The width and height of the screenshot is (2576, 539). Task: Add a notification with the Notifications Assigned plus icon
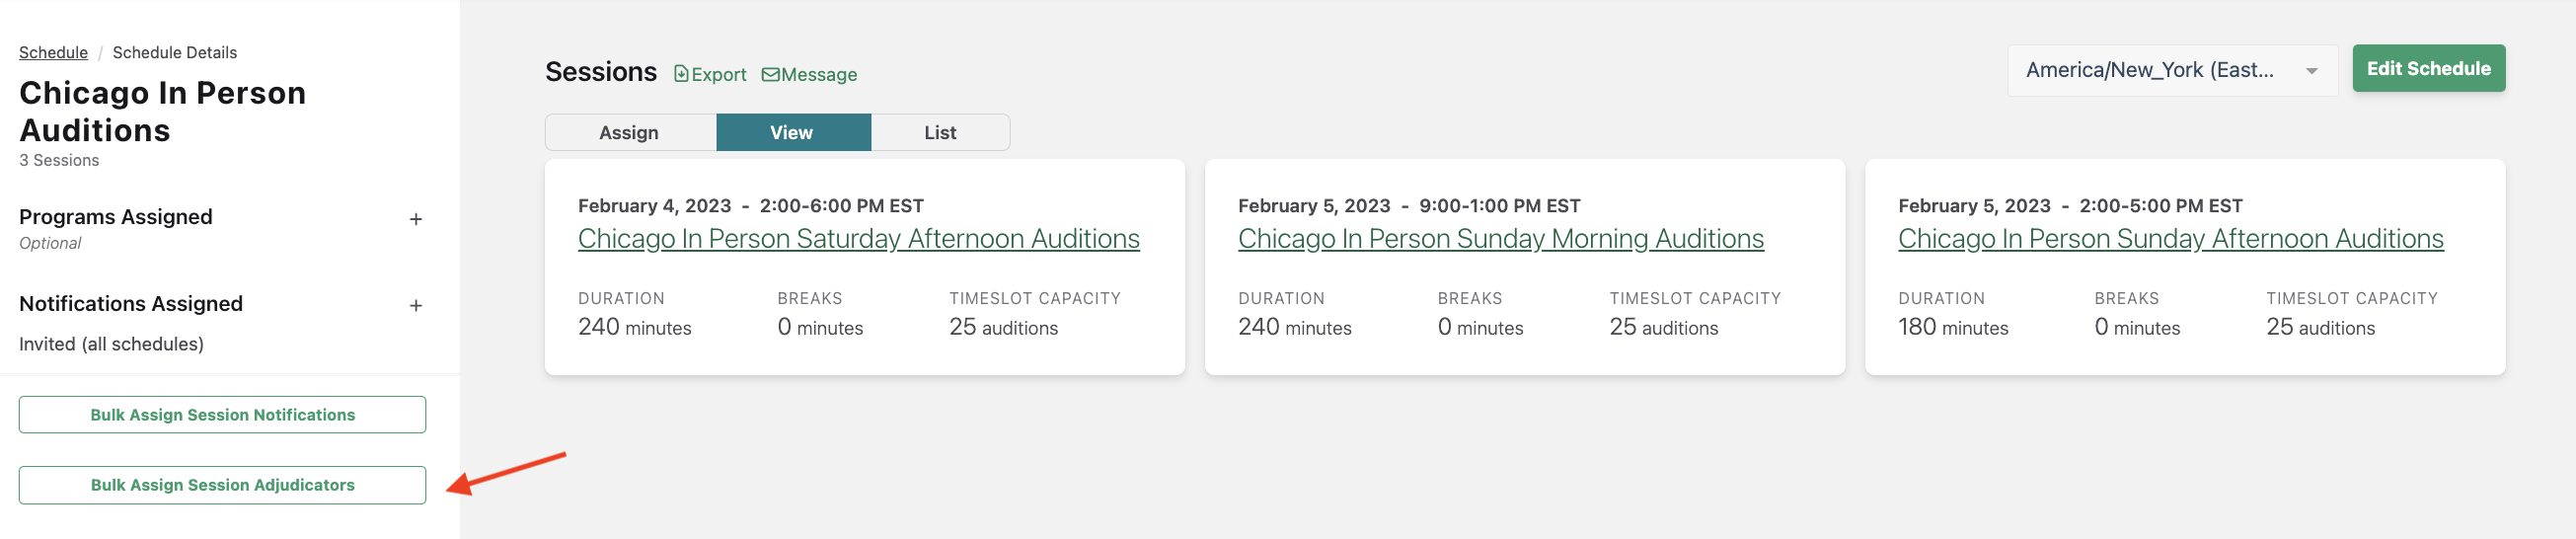pyautogui.click(x=416, y=306)
